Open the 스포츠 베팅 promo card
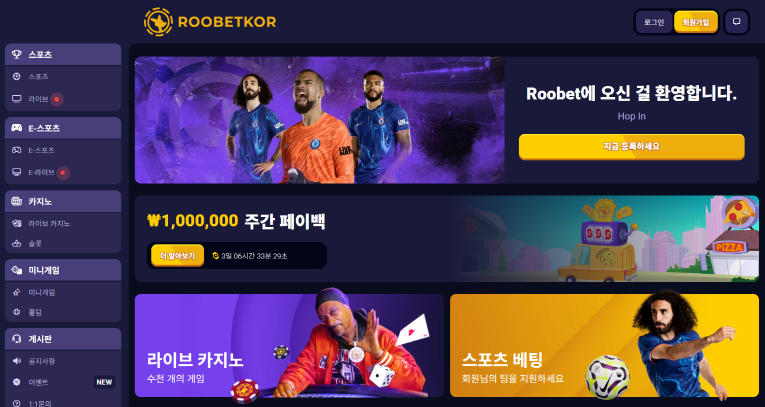 pyautogui.click(x=604, y=346)
